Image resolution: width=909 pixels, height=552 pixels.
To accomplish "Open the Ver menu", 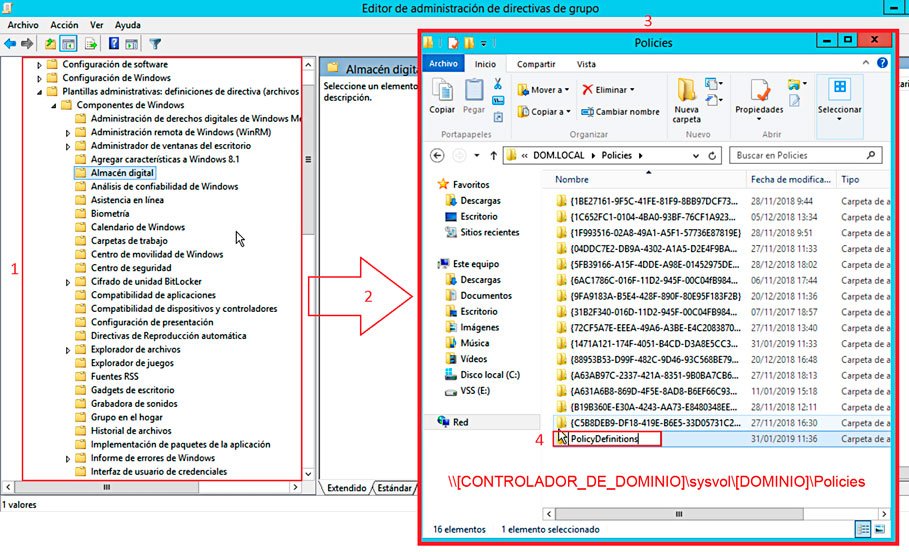I will coord(96,25).
